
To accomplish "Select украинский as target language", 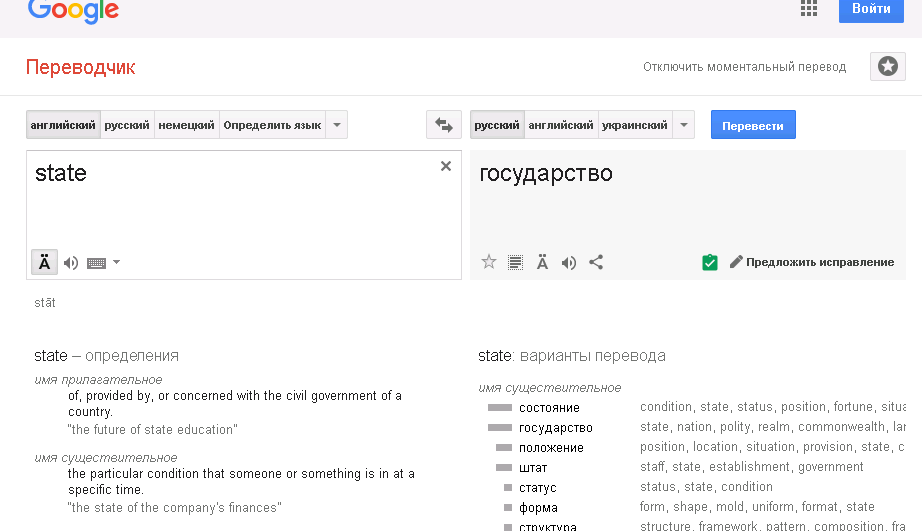I will point(635,125).
